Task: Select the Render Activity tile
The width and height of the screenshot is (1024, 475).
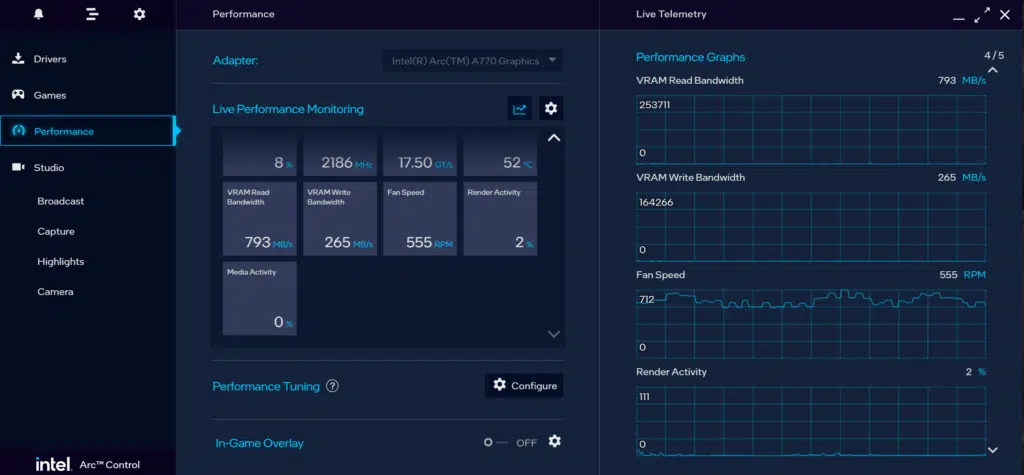Action: coord(500,219)
